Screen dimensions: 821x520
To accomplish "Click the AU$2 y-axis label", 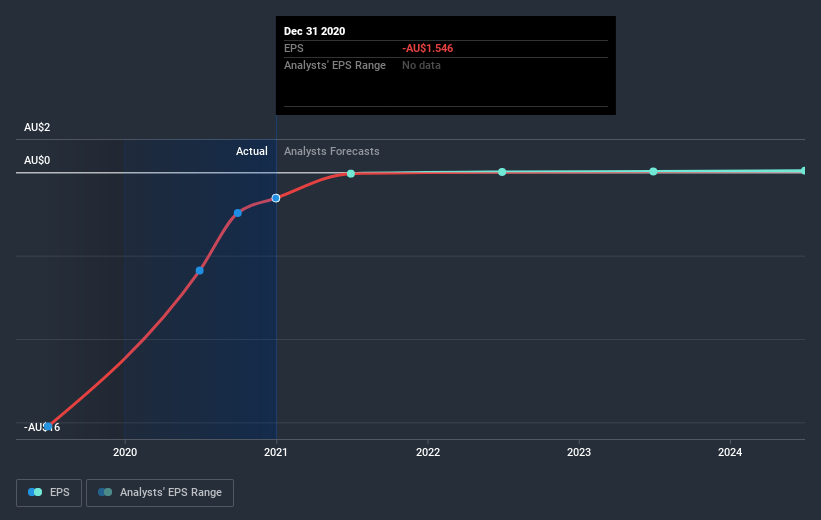I will tap(37, 127).
